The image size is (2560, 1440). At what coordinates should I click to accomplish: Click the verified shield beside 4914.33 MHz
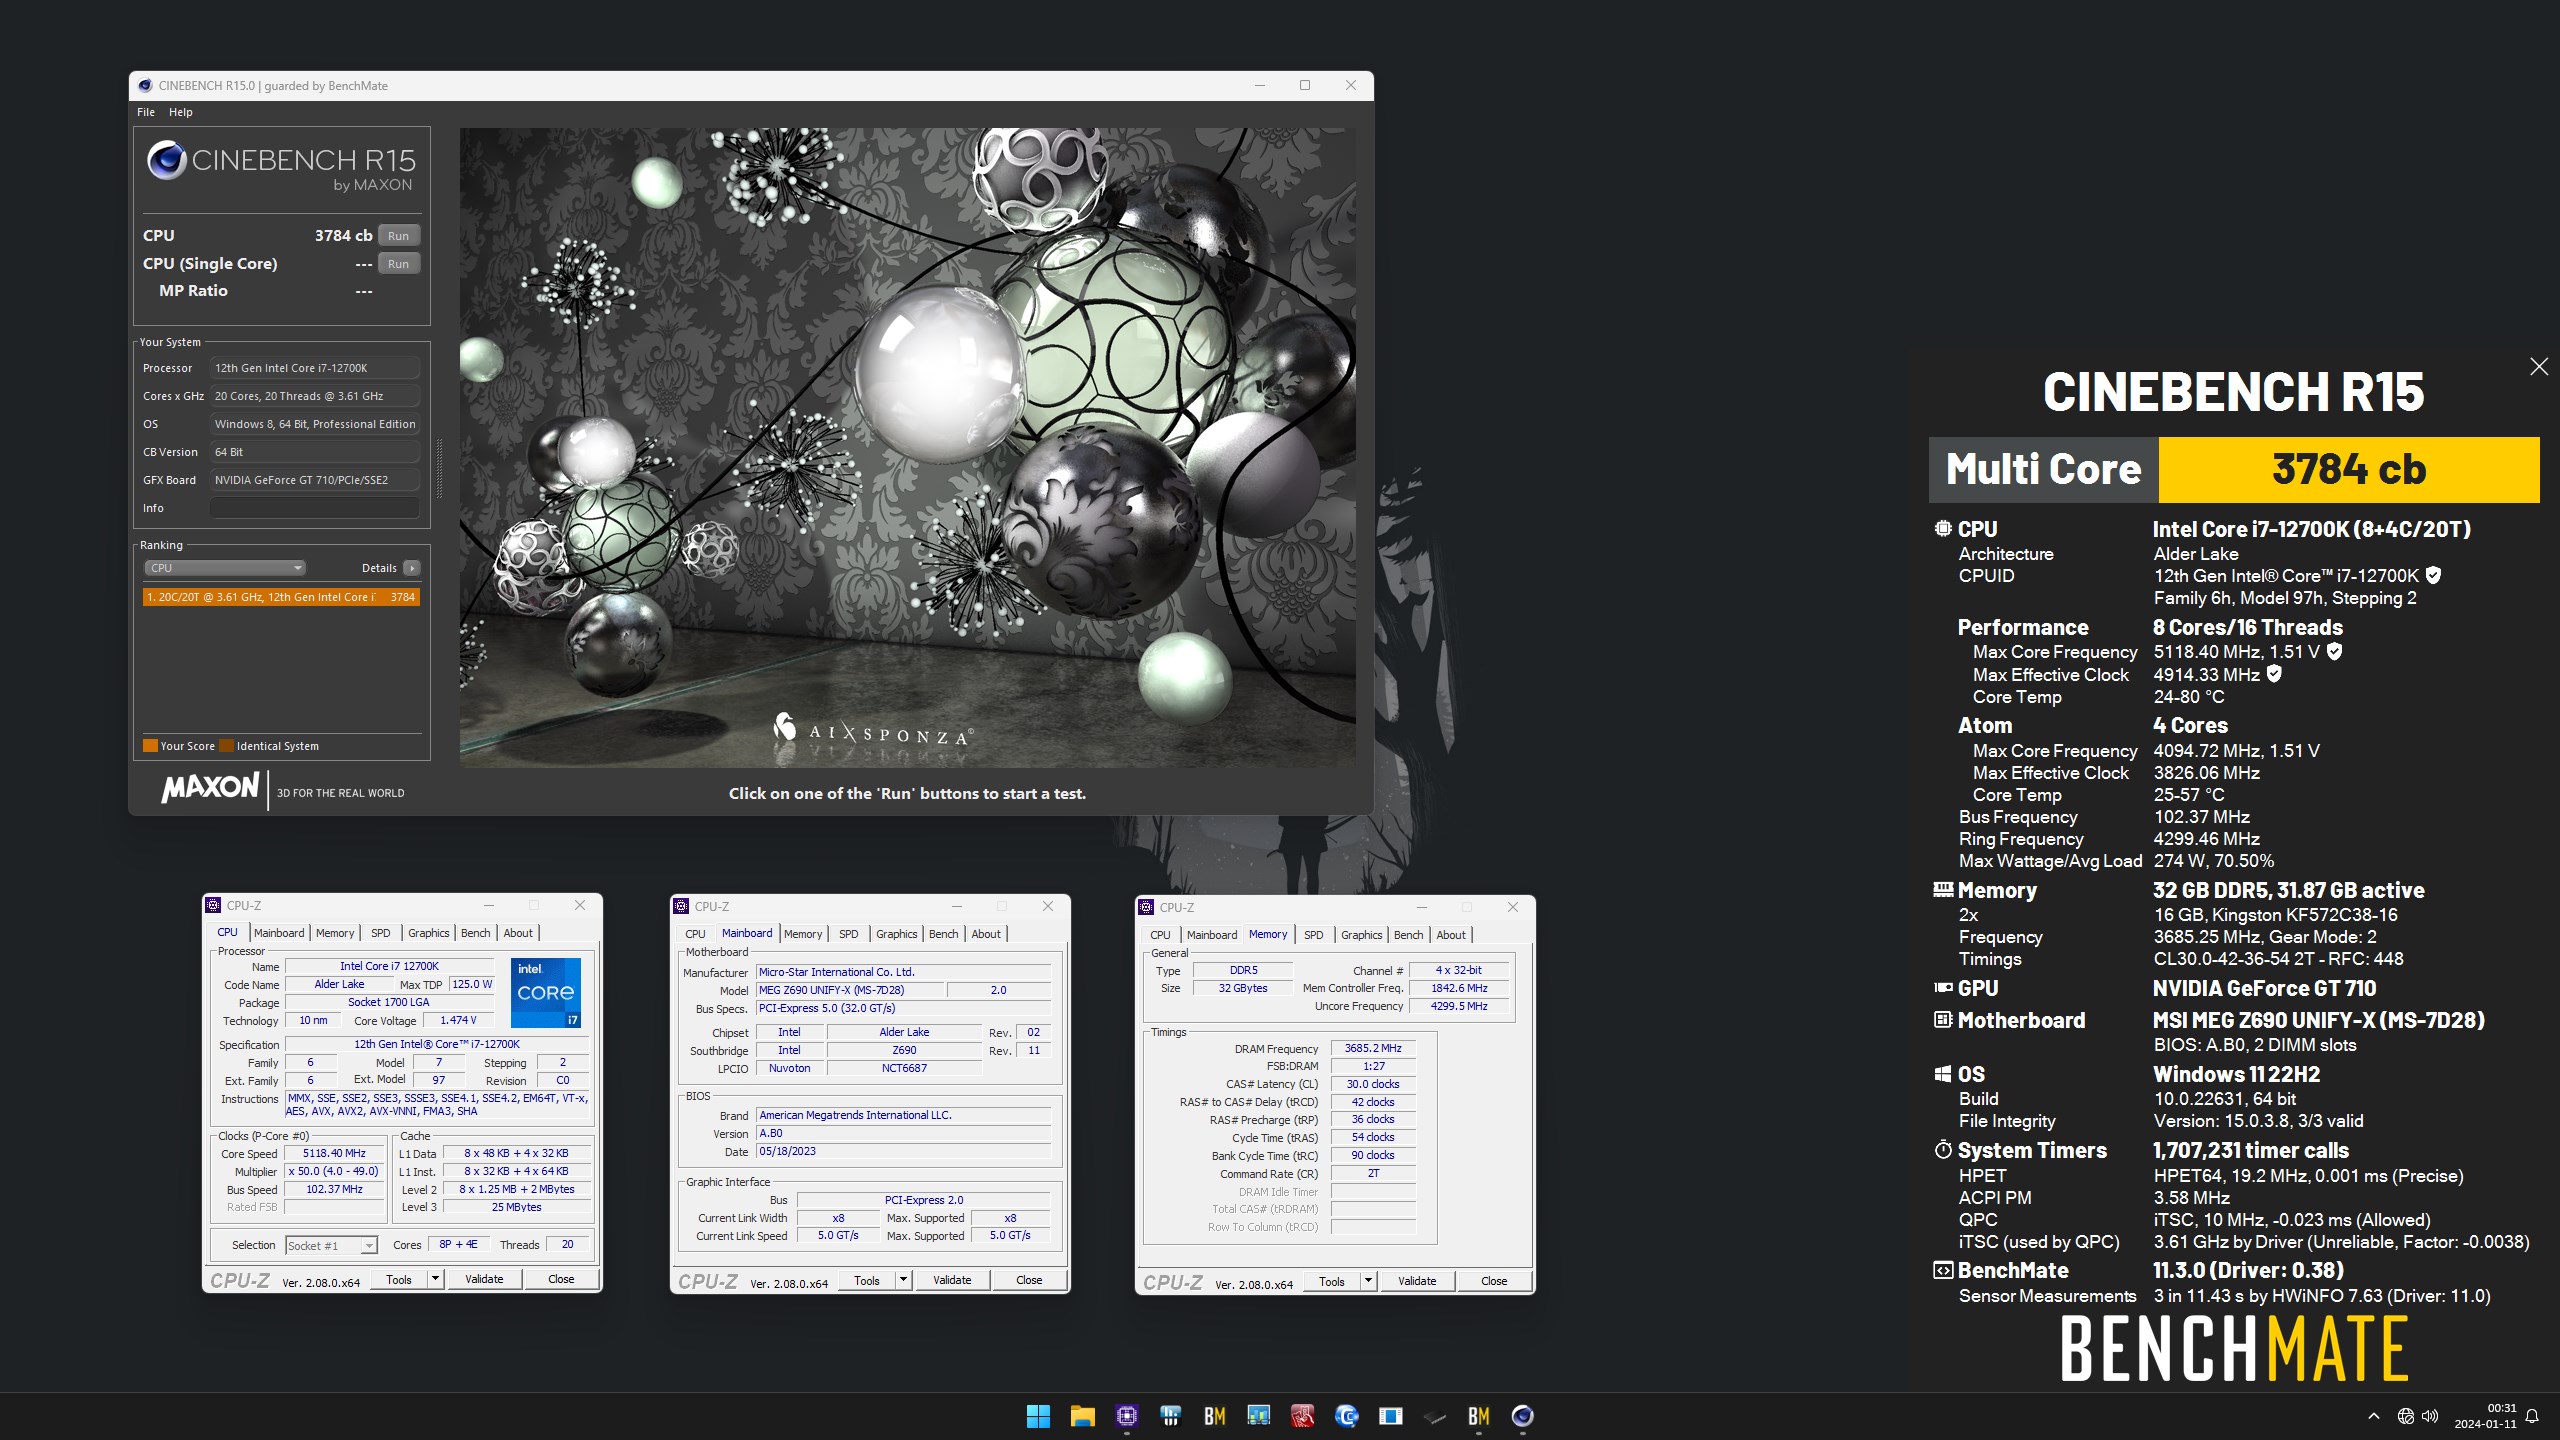point(2274,674)
